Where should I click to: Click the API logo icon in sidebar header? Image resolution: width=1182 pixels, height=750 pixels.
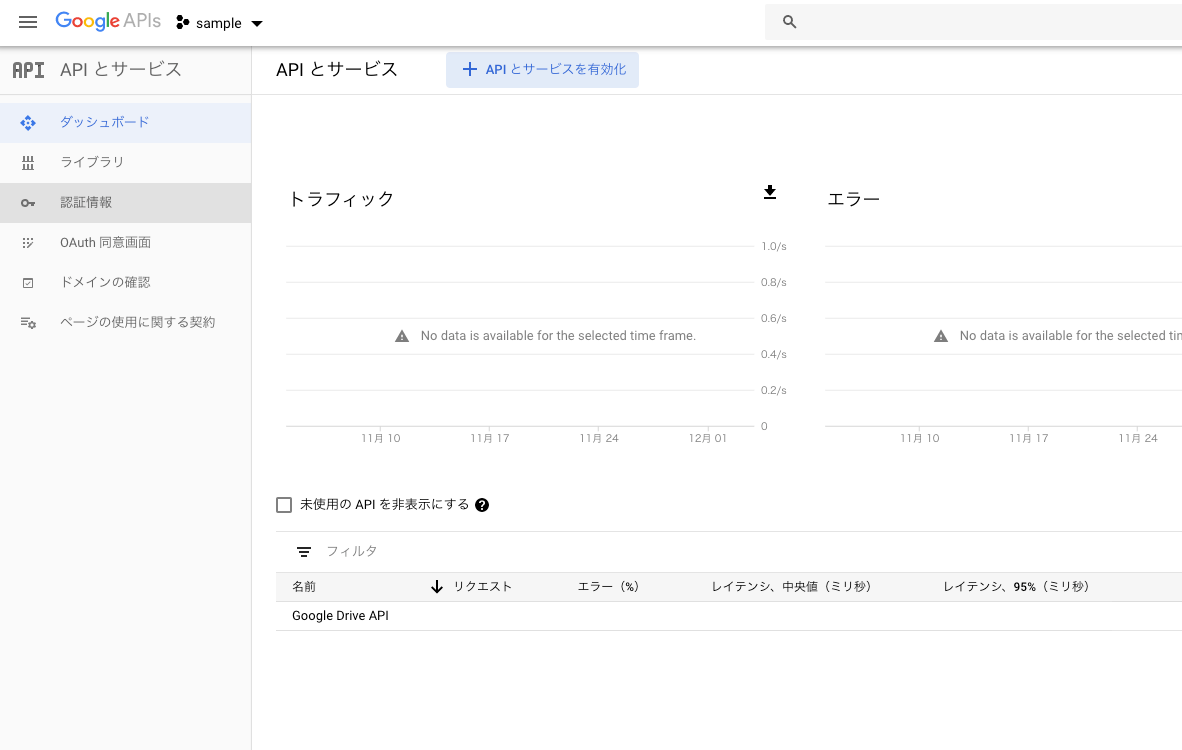tap(29, 70)
